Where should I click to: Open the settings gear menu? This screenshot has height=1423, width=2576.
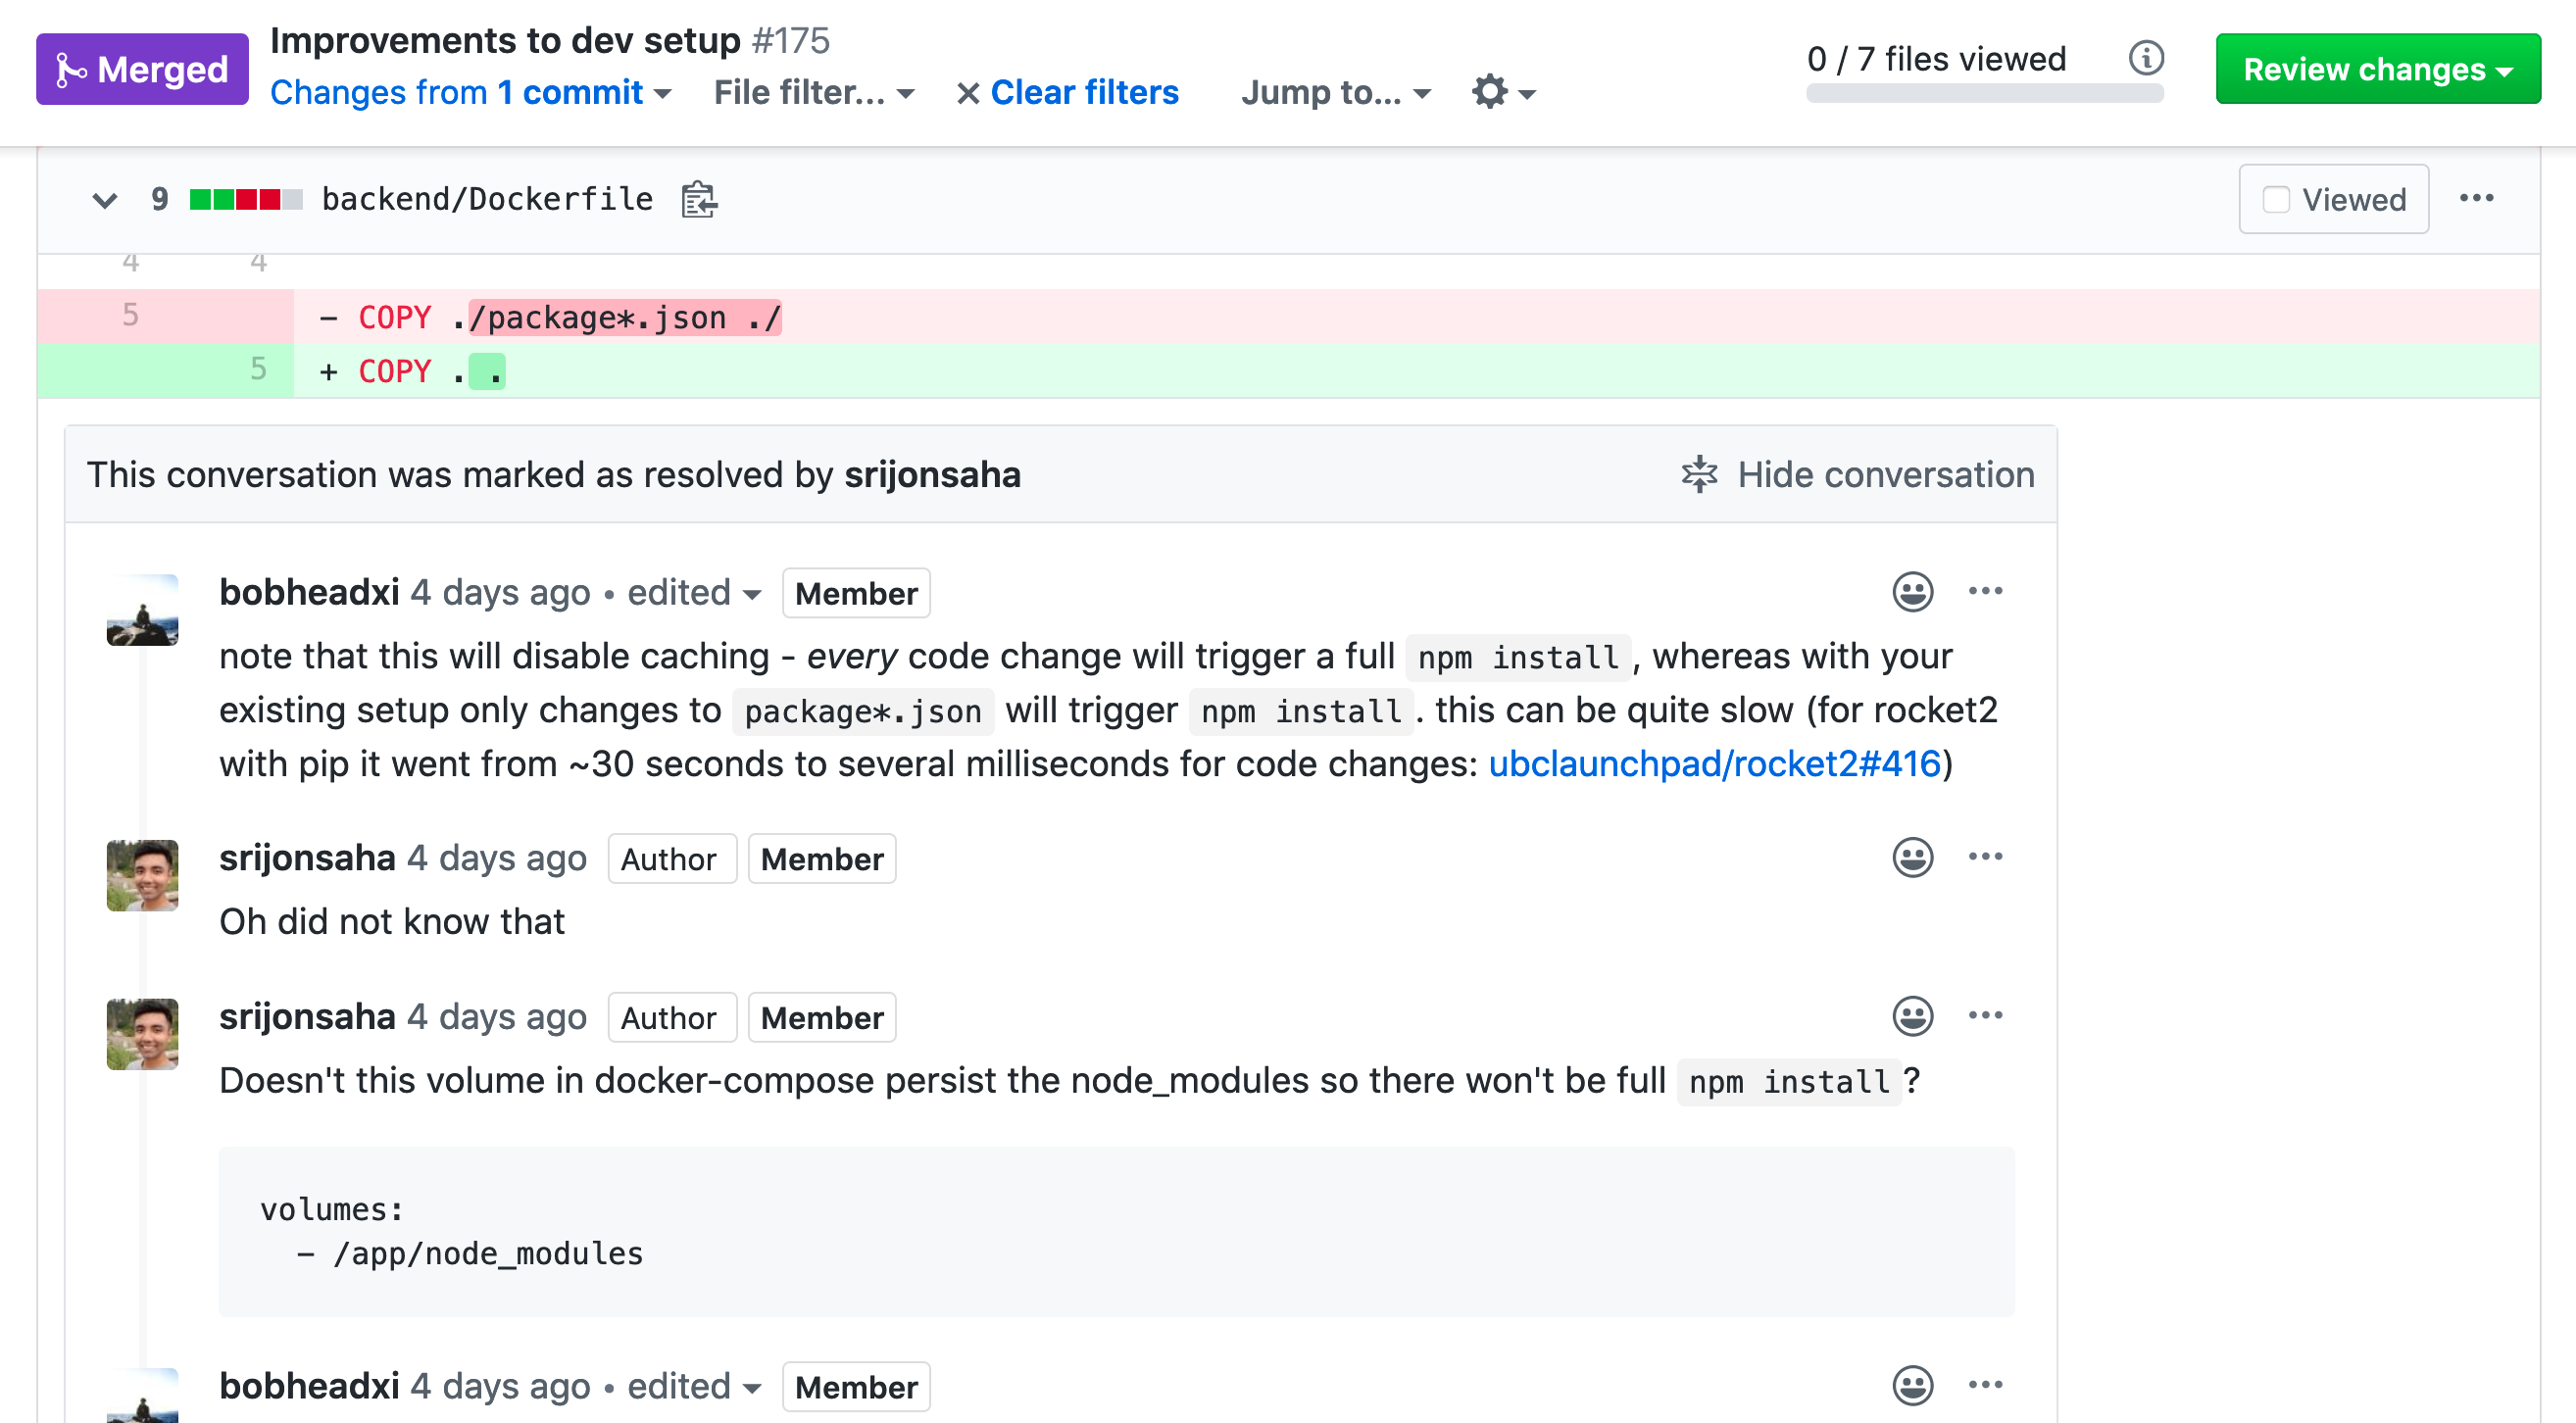point(1502,91)
